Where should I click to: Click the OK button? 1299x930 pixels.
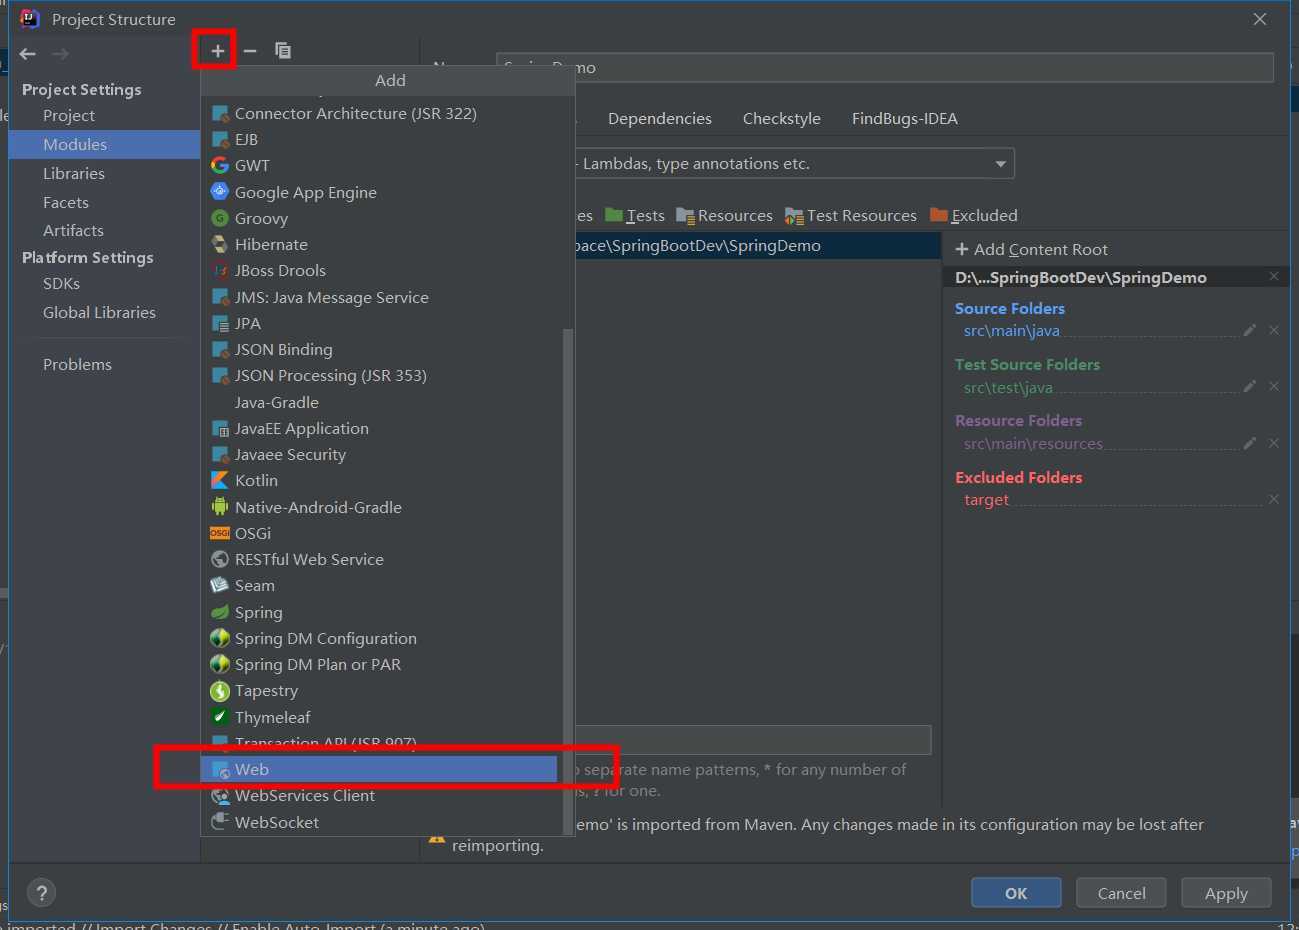tap(1016, 893)
